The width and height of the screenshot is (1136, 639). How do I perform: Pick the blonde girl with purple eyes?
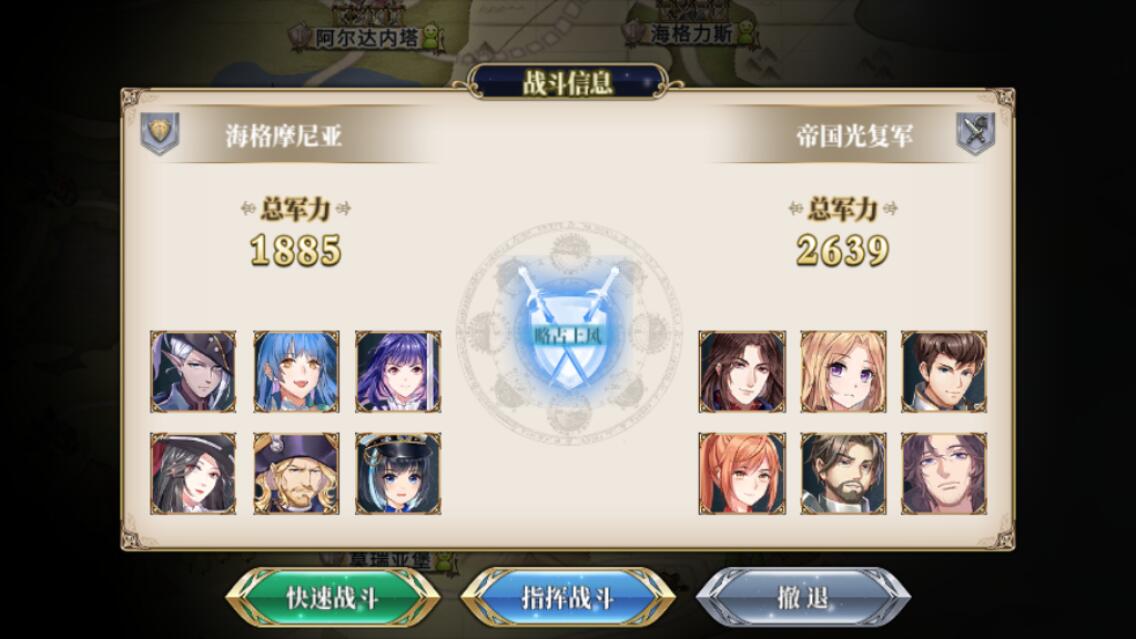843,372
